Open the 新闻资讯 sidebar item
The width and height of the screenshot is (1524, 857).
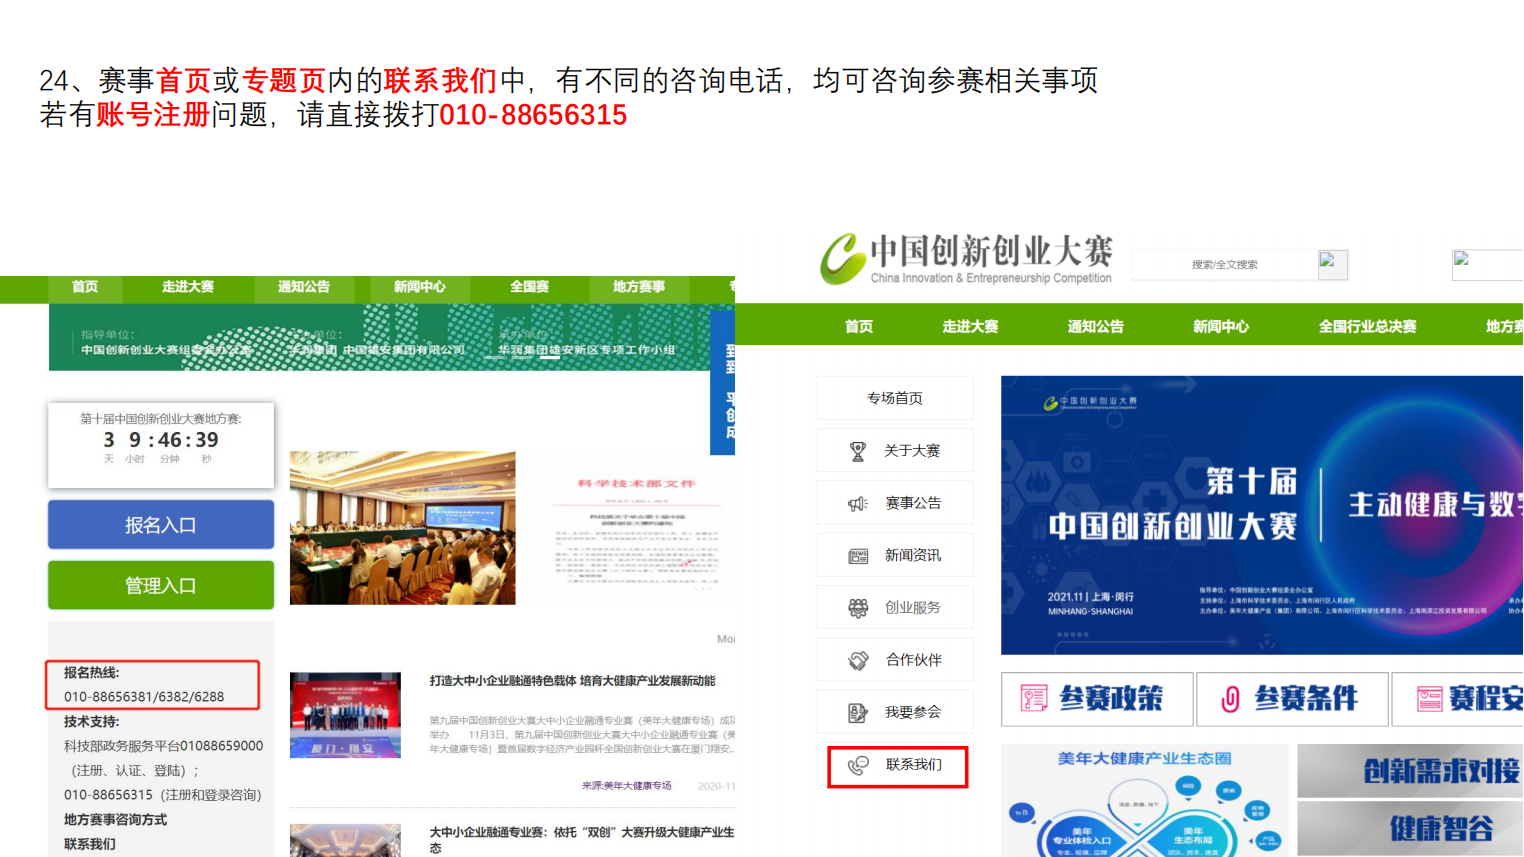click(x=895, y=555)
